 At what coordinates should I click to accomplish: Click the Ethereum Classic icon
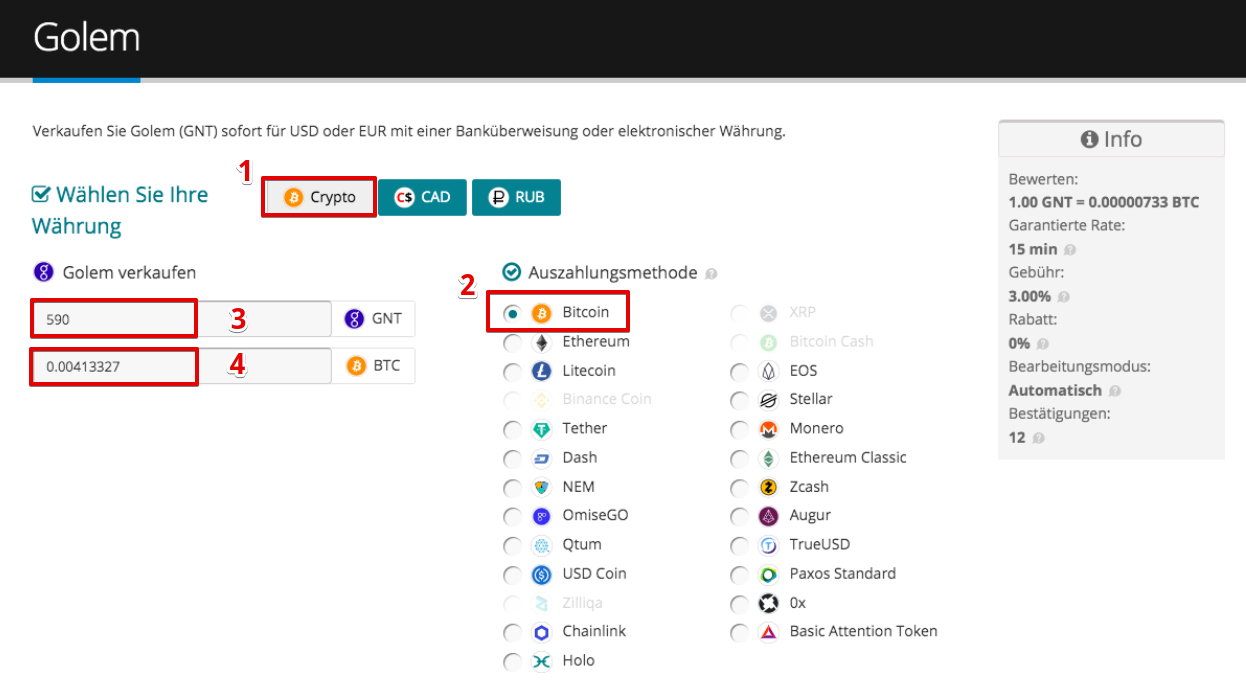(769, 458)
